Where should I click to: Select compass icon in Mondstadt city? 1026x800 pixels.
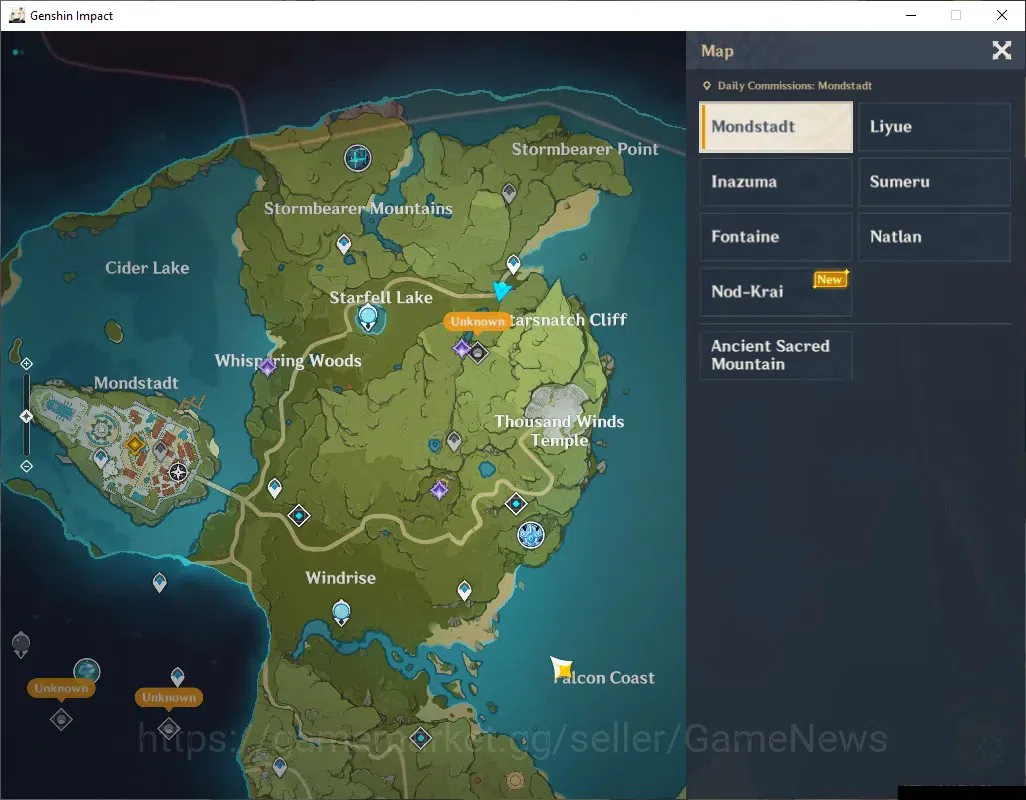178,472
